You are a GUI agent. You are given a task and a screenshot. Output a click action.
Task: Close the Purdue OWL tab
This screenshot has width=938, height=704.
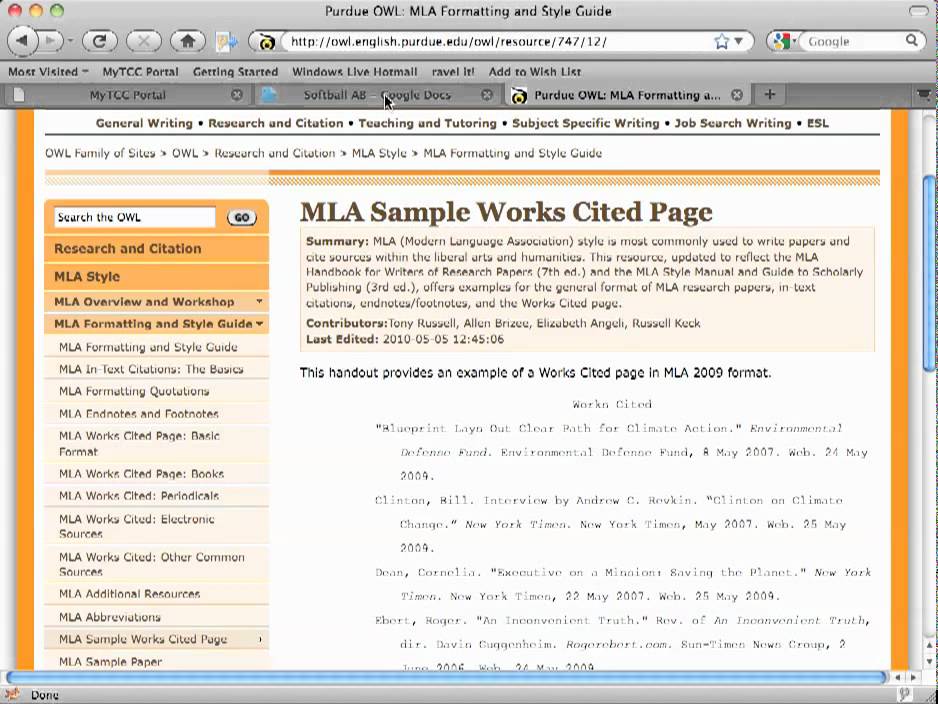tap(737, 95)
